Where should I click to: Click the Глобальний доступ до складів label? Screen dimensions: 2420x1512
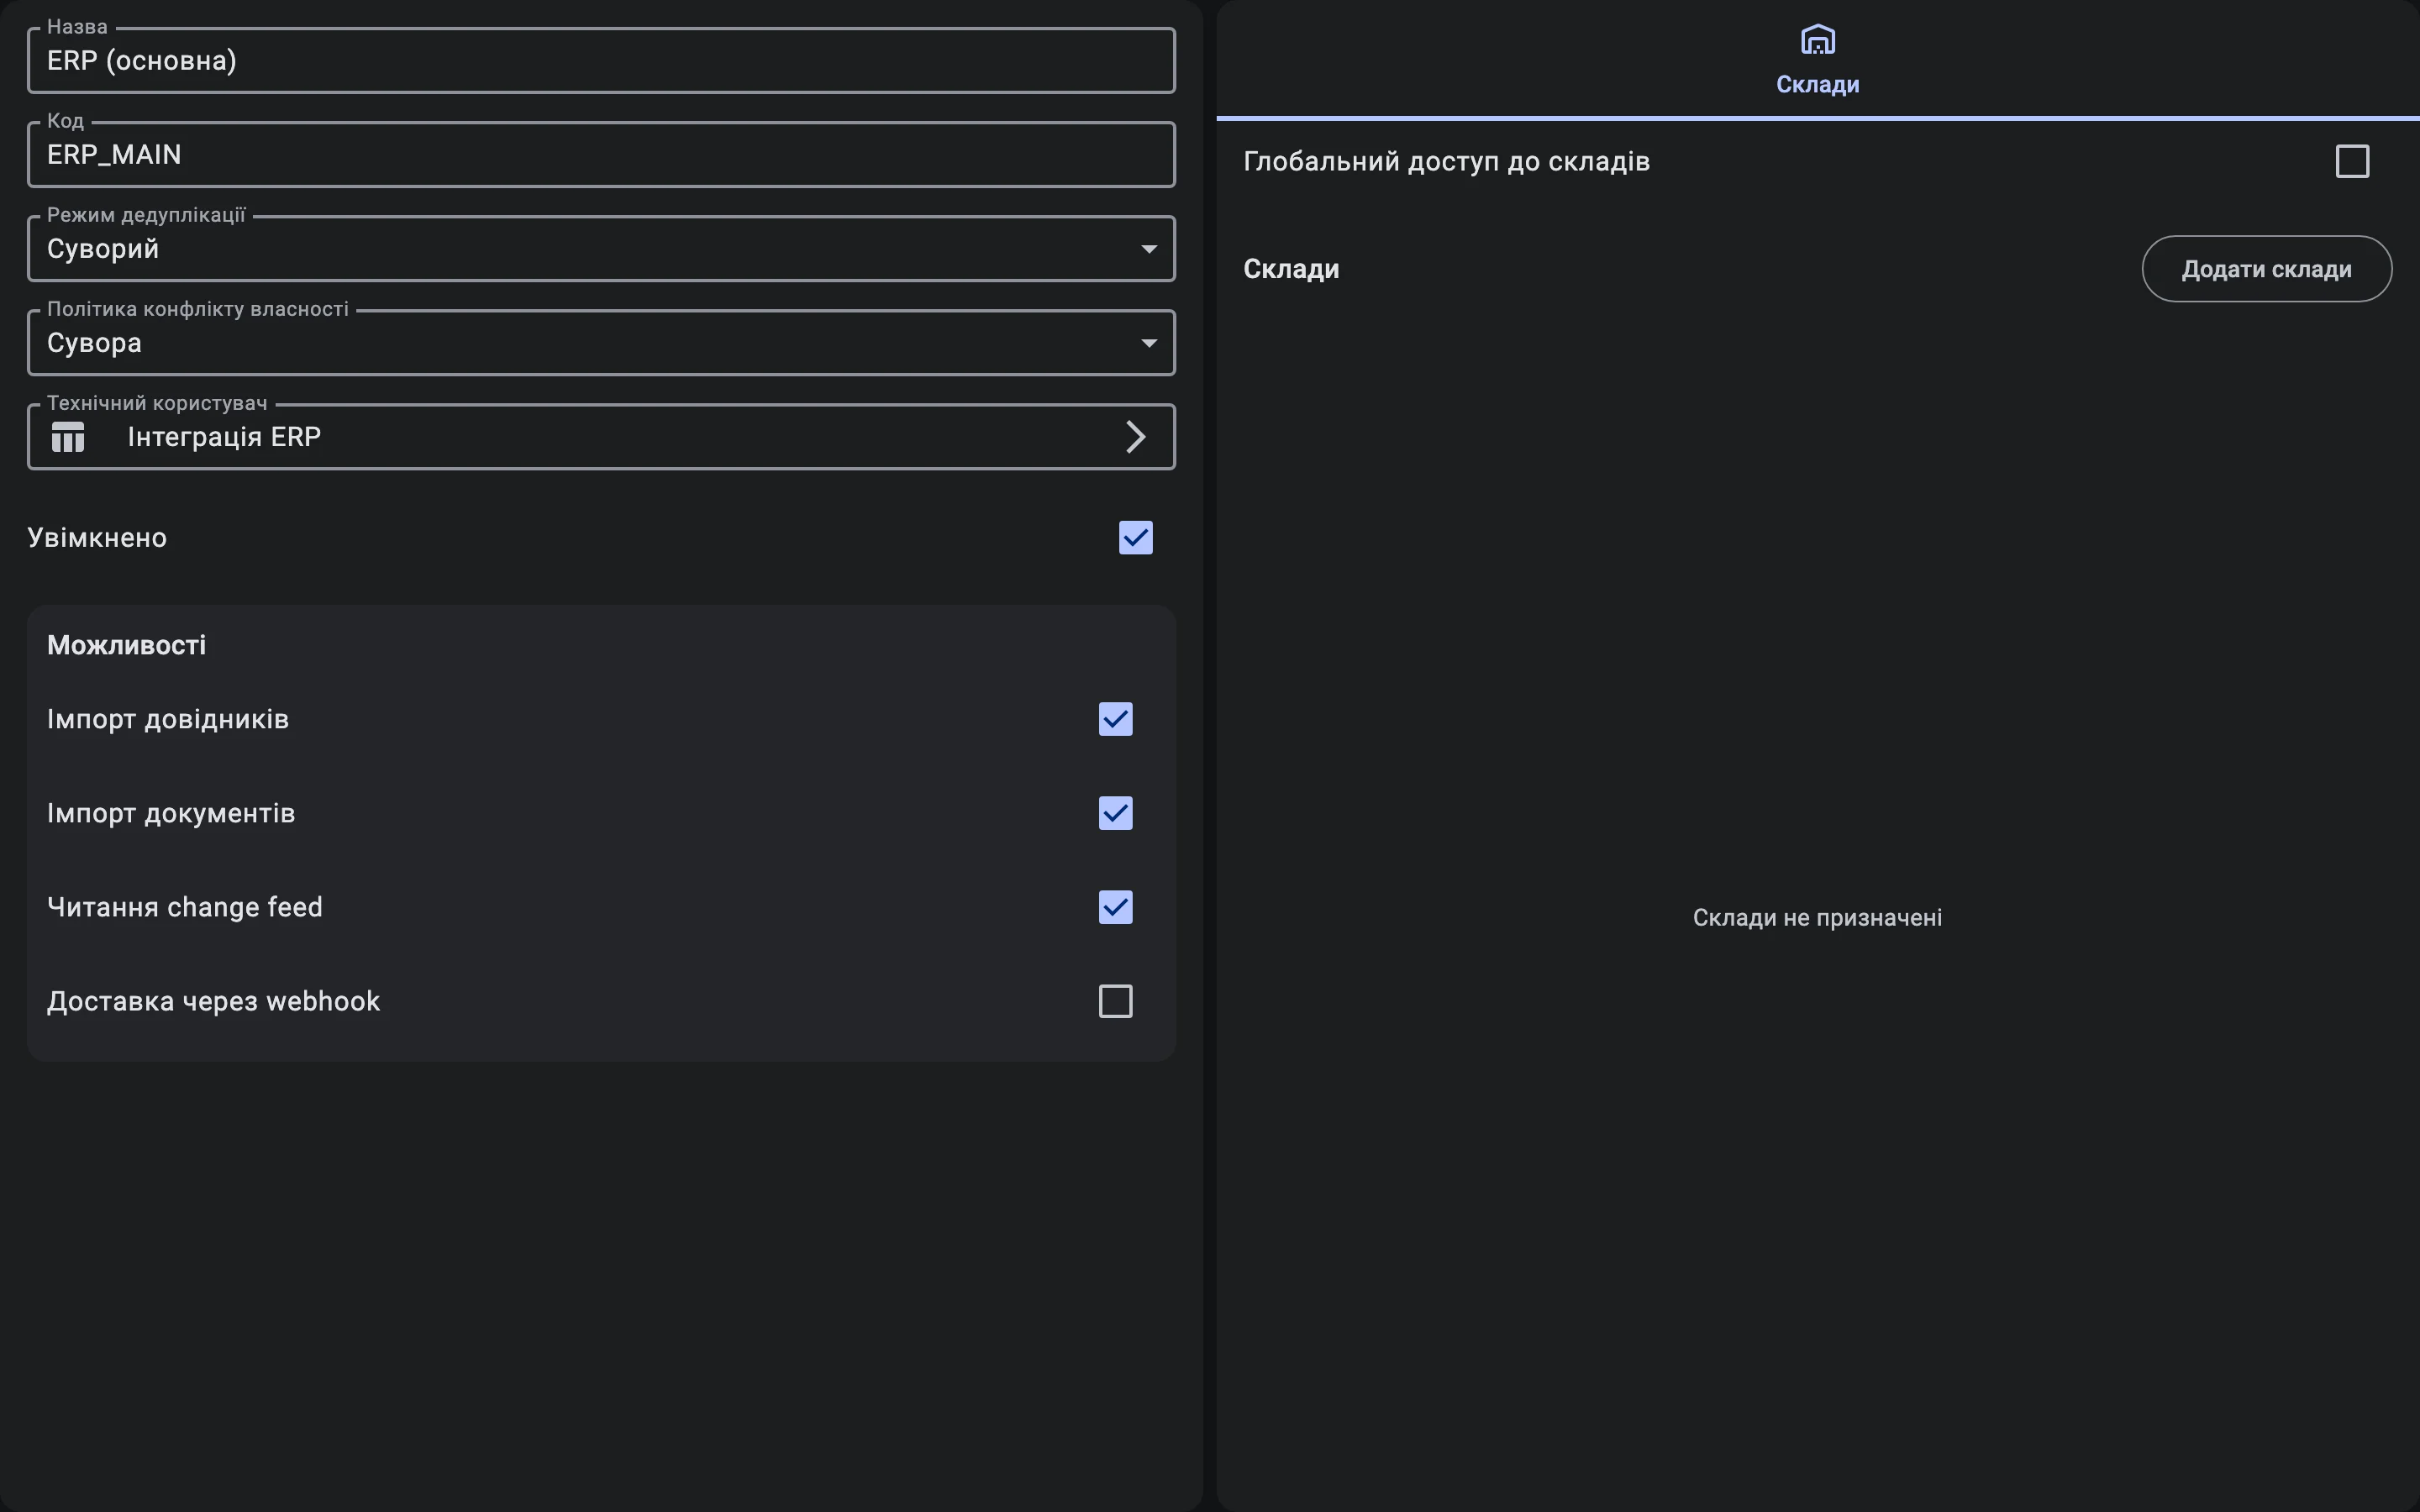(x=1446, y=161)
